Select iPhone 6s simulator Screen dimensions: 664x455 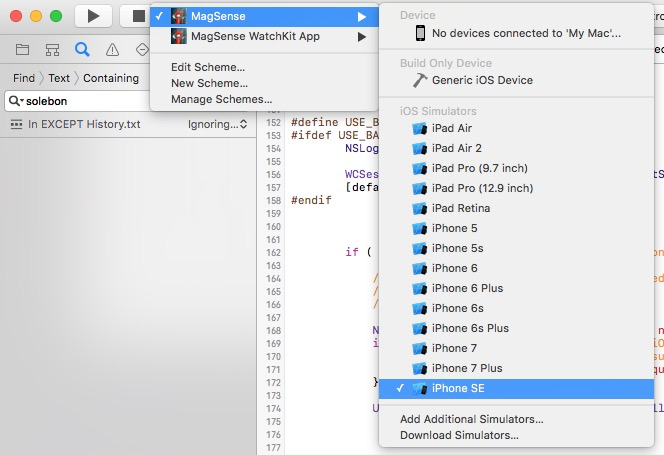[x=516, y=308]
